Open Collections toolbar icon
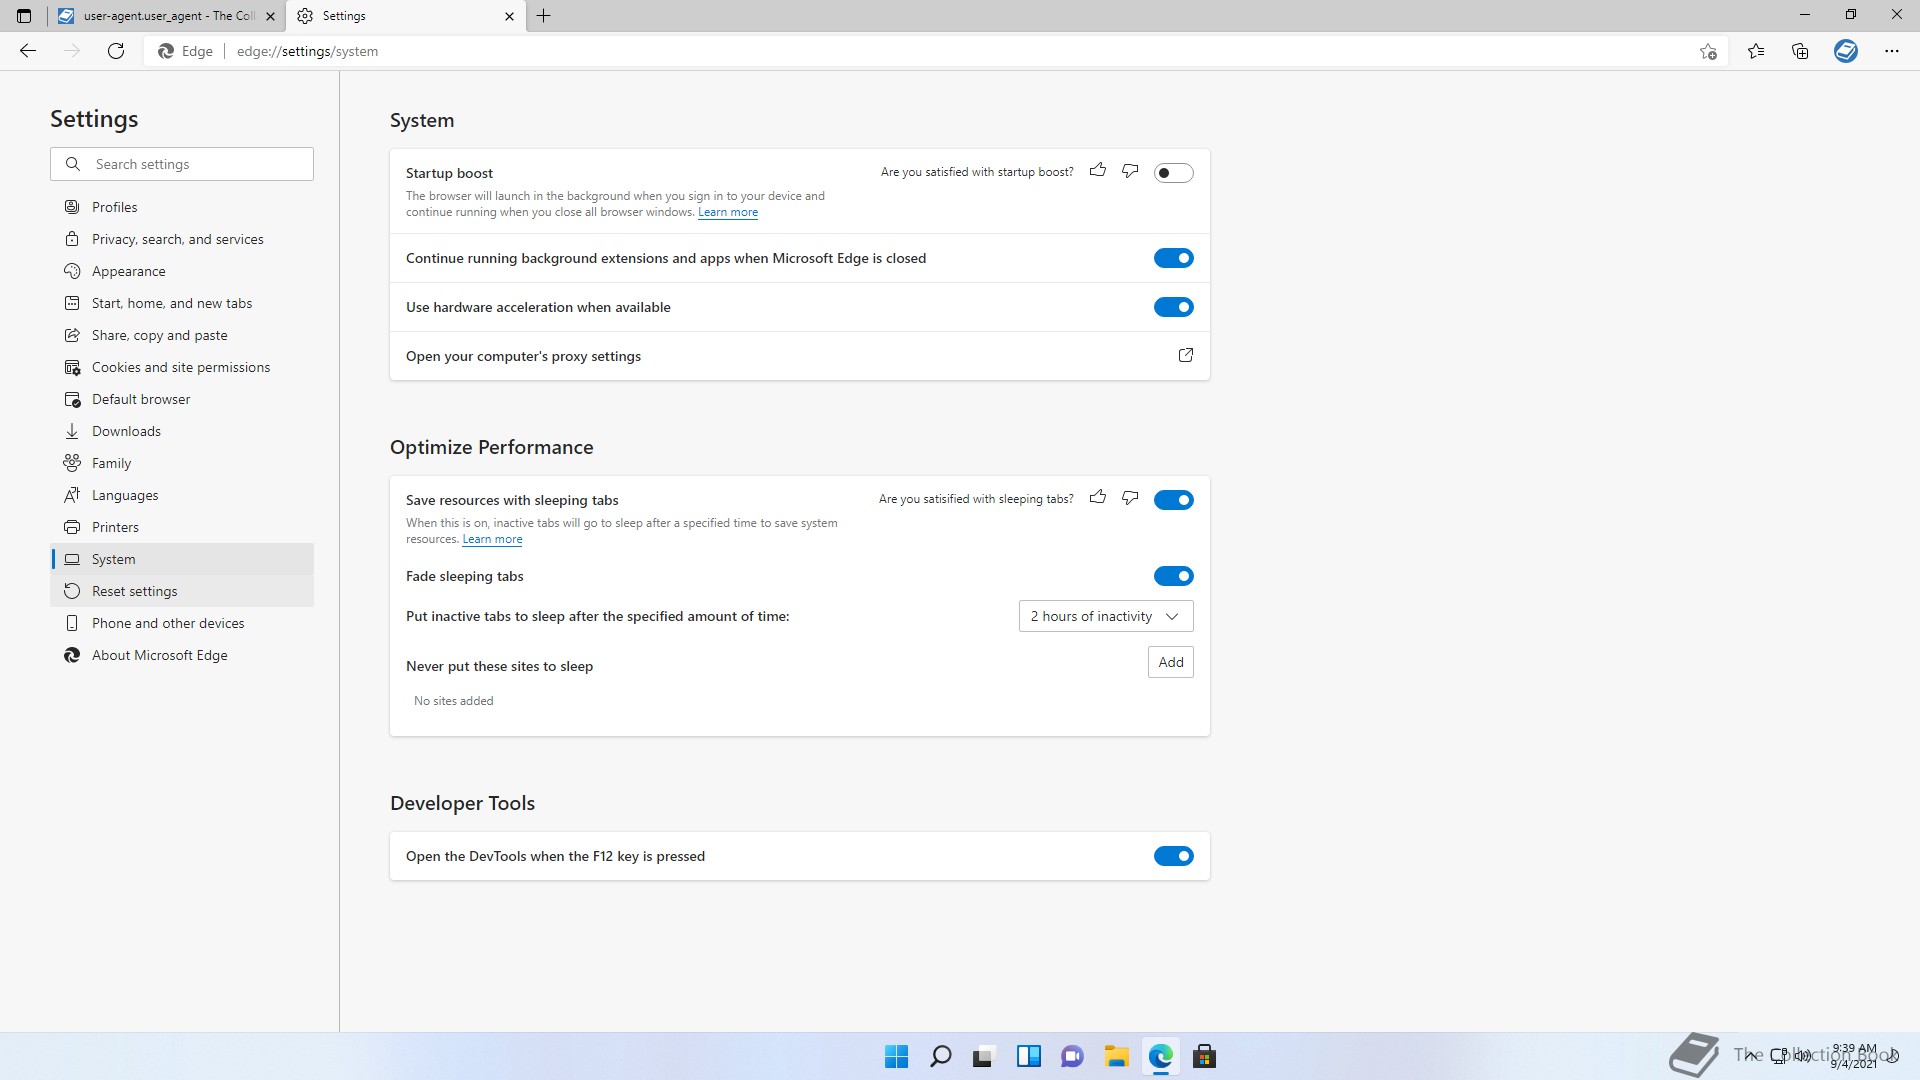 tap(1800, 51)
